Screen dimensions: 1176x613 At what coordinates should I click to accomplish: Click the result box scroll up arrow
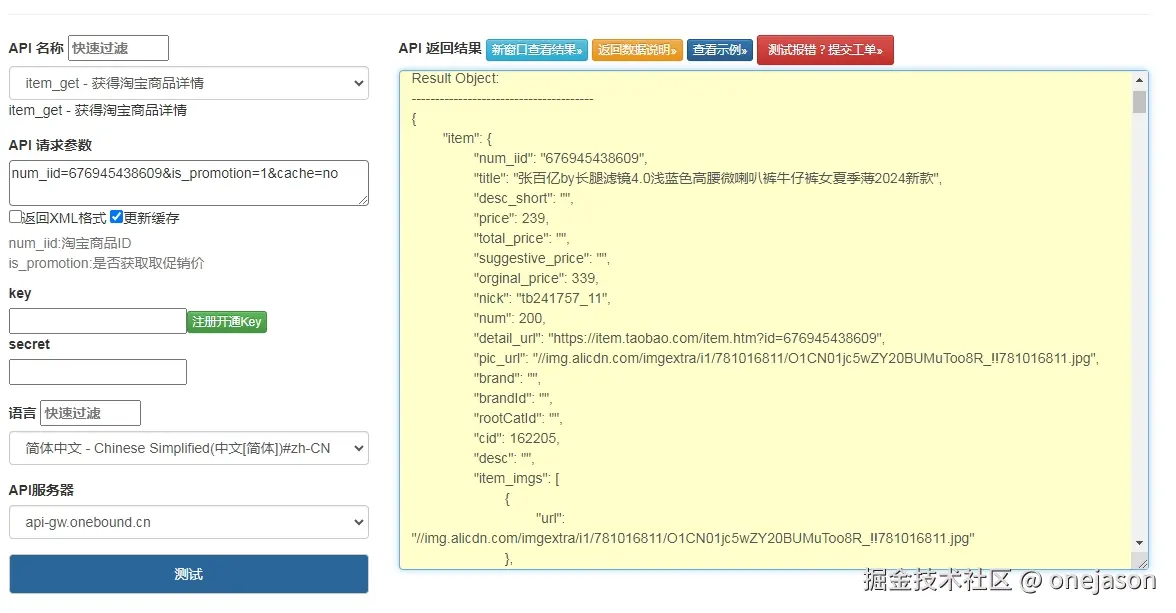click(x=1139, y=80)
